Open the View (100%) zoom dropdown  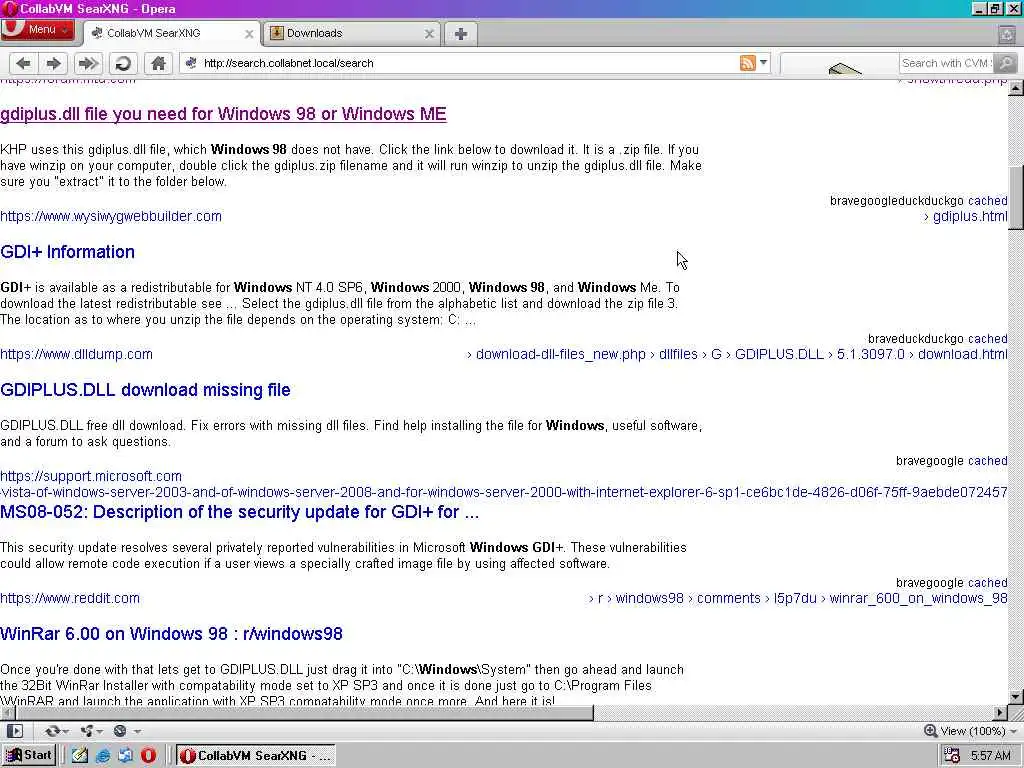click(971, 731)
